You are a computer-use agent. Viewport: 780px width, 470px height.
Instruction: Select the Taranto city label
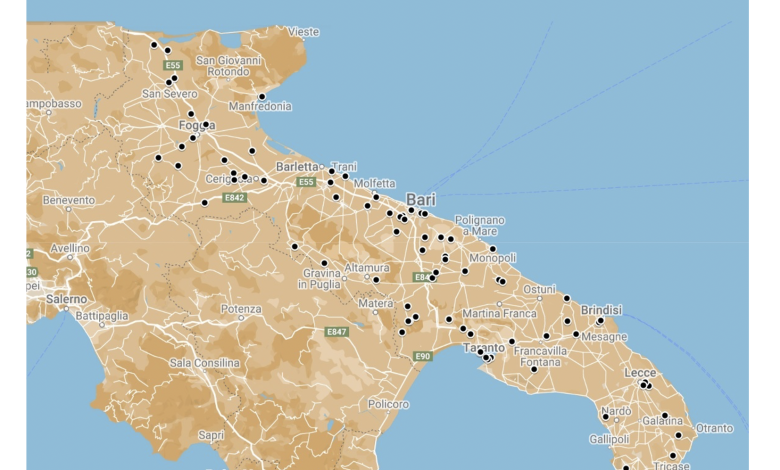(484, 347)
